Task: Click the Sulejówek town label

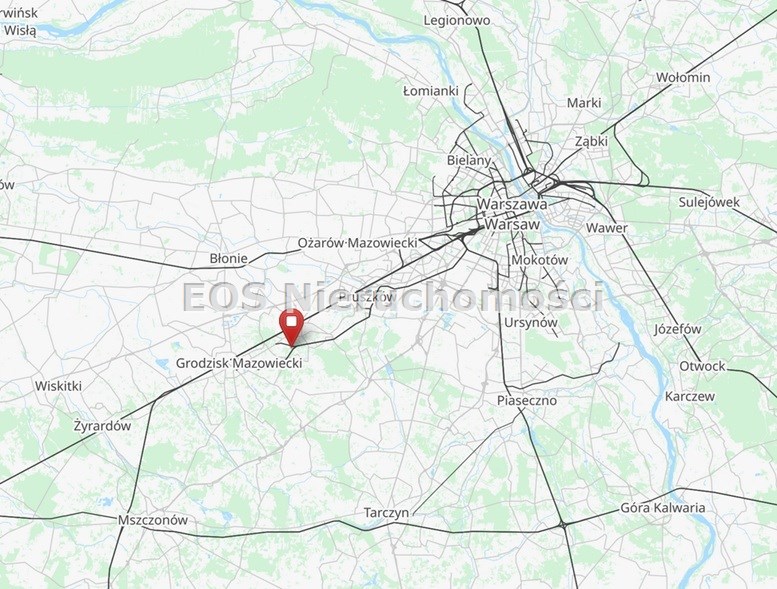Action: point(709,203)
